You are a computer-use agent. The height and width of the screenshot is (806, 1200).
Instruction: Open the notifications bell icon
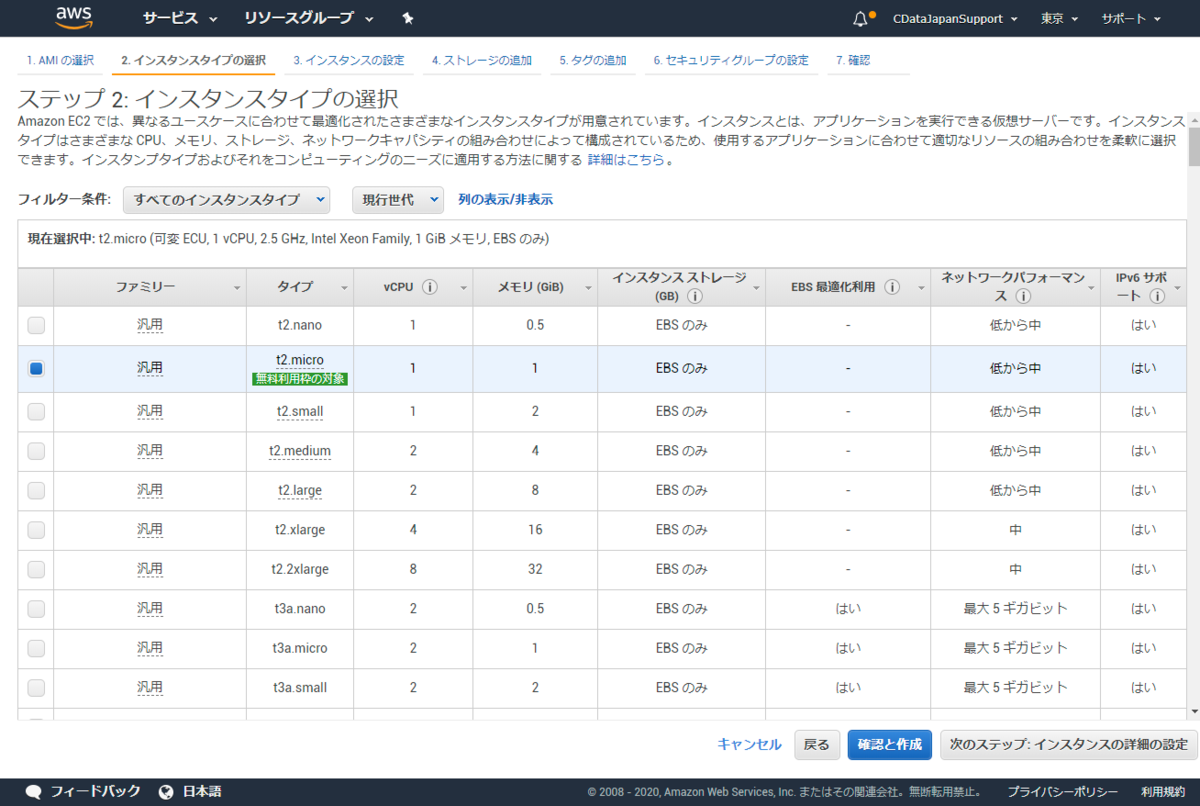(861, 19)
